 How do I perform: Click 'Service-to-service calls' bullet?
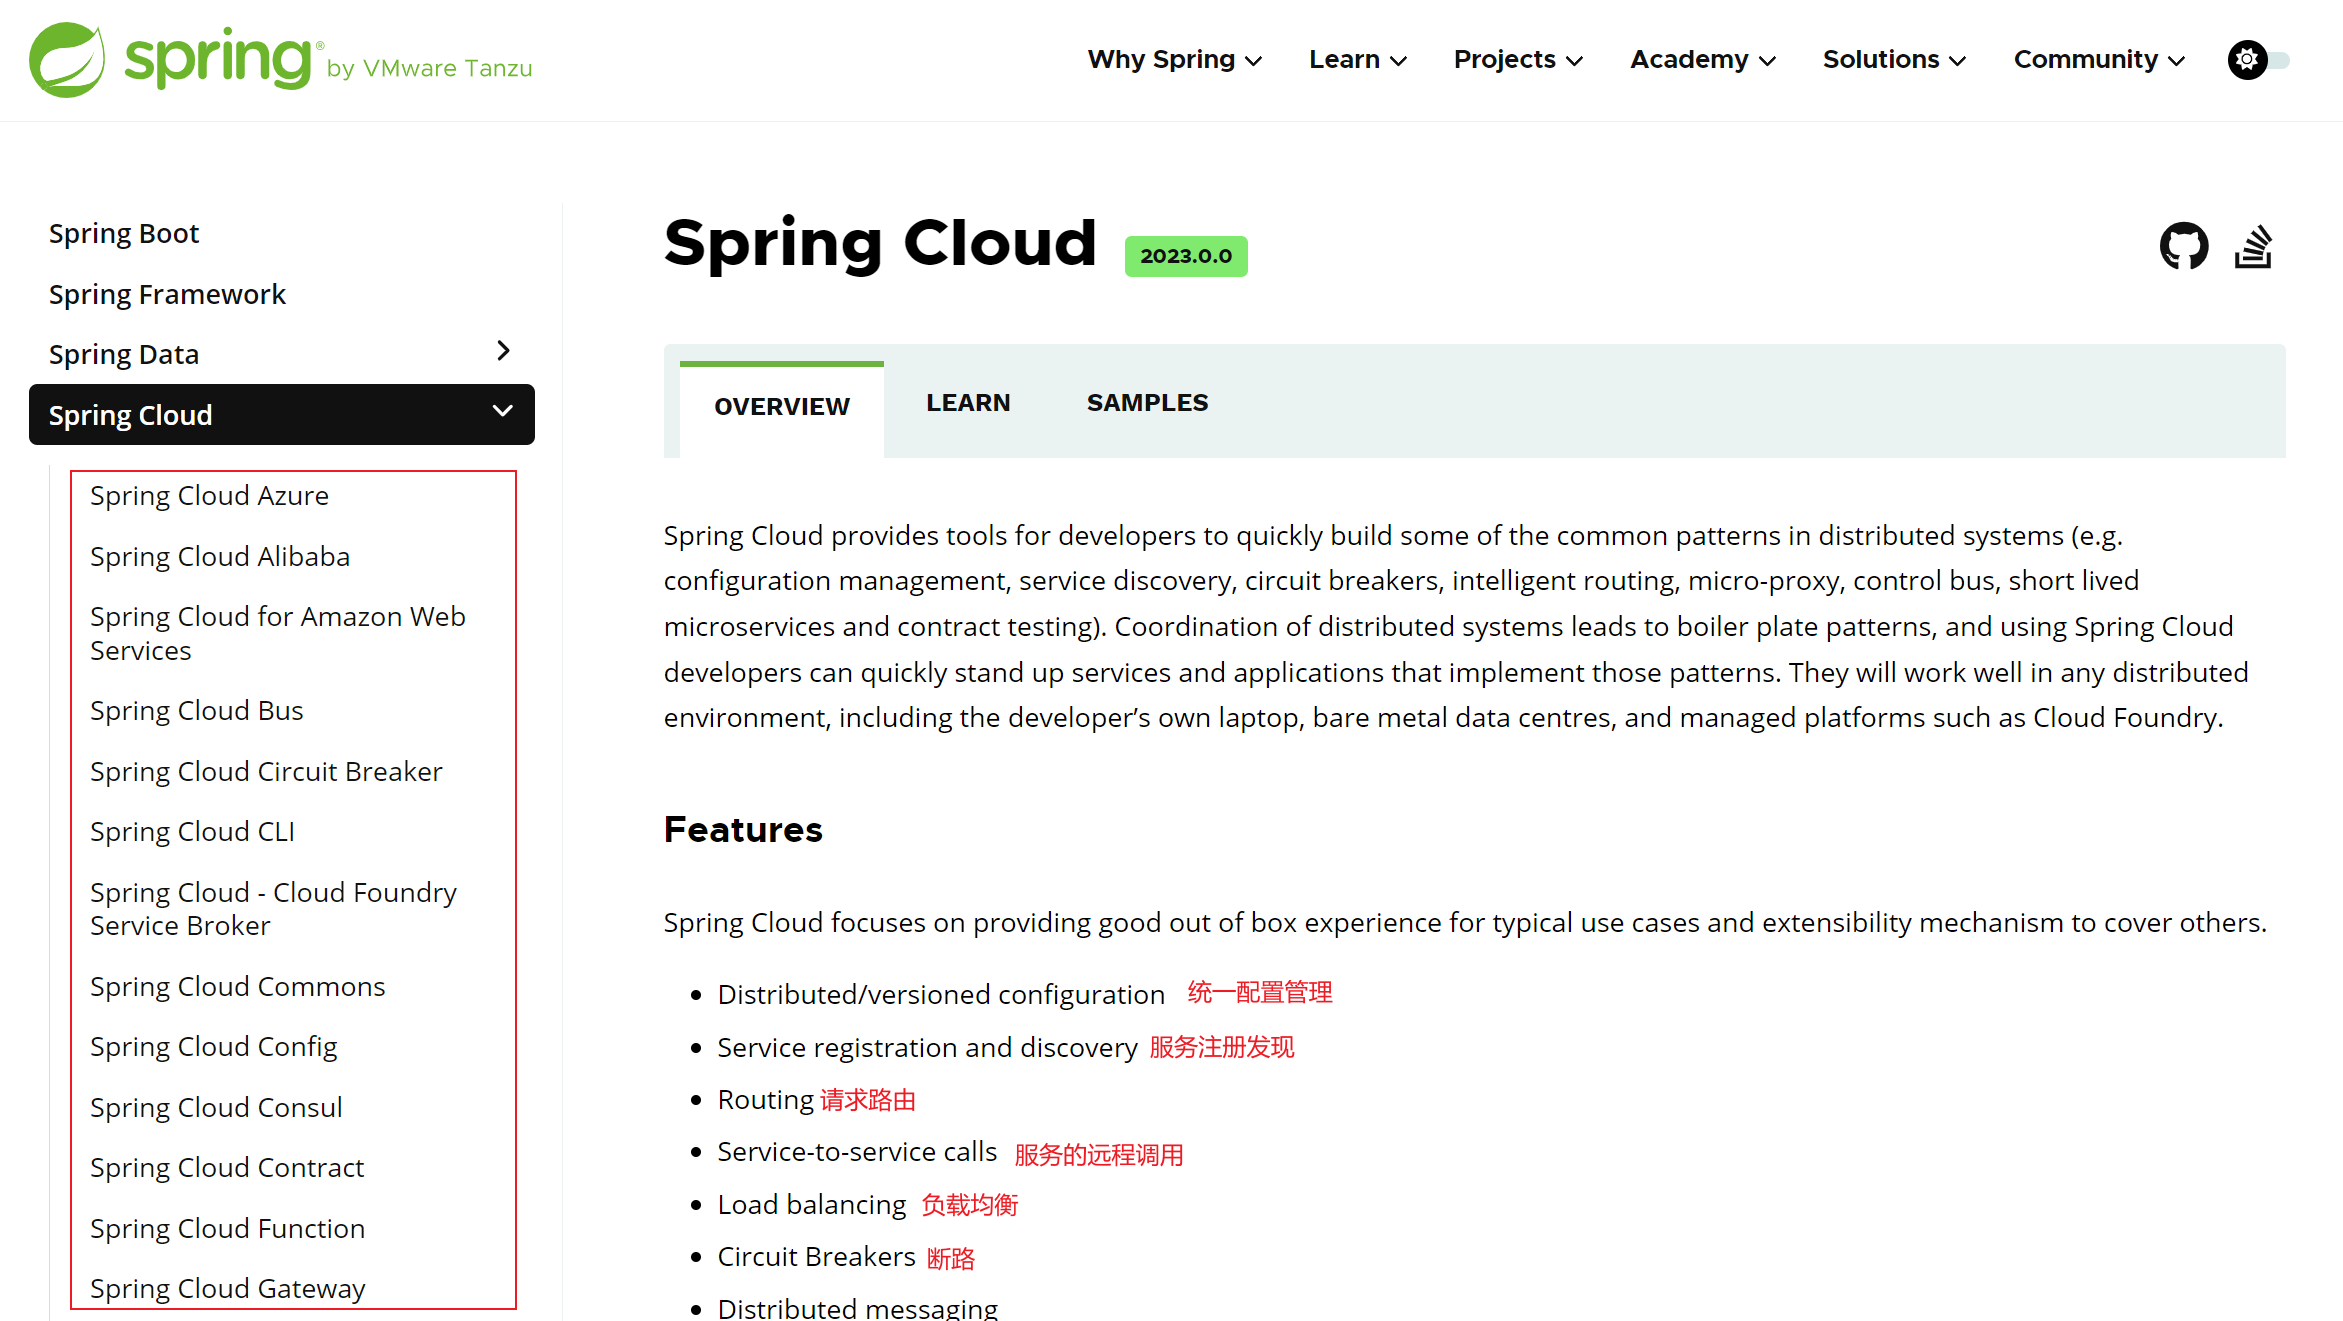(857, 1152)
